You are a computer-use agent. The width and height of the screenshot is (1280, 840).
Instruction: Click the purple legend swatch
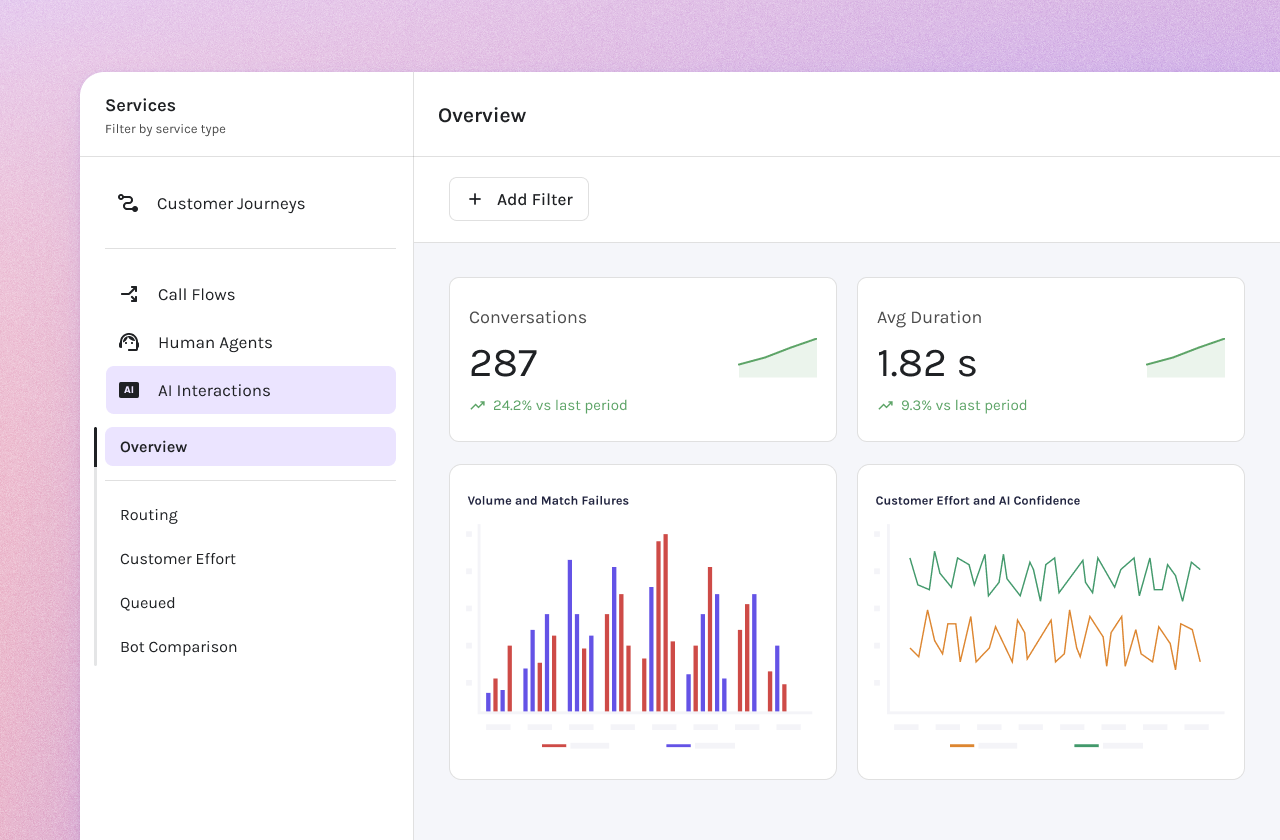tap(678, 745)
